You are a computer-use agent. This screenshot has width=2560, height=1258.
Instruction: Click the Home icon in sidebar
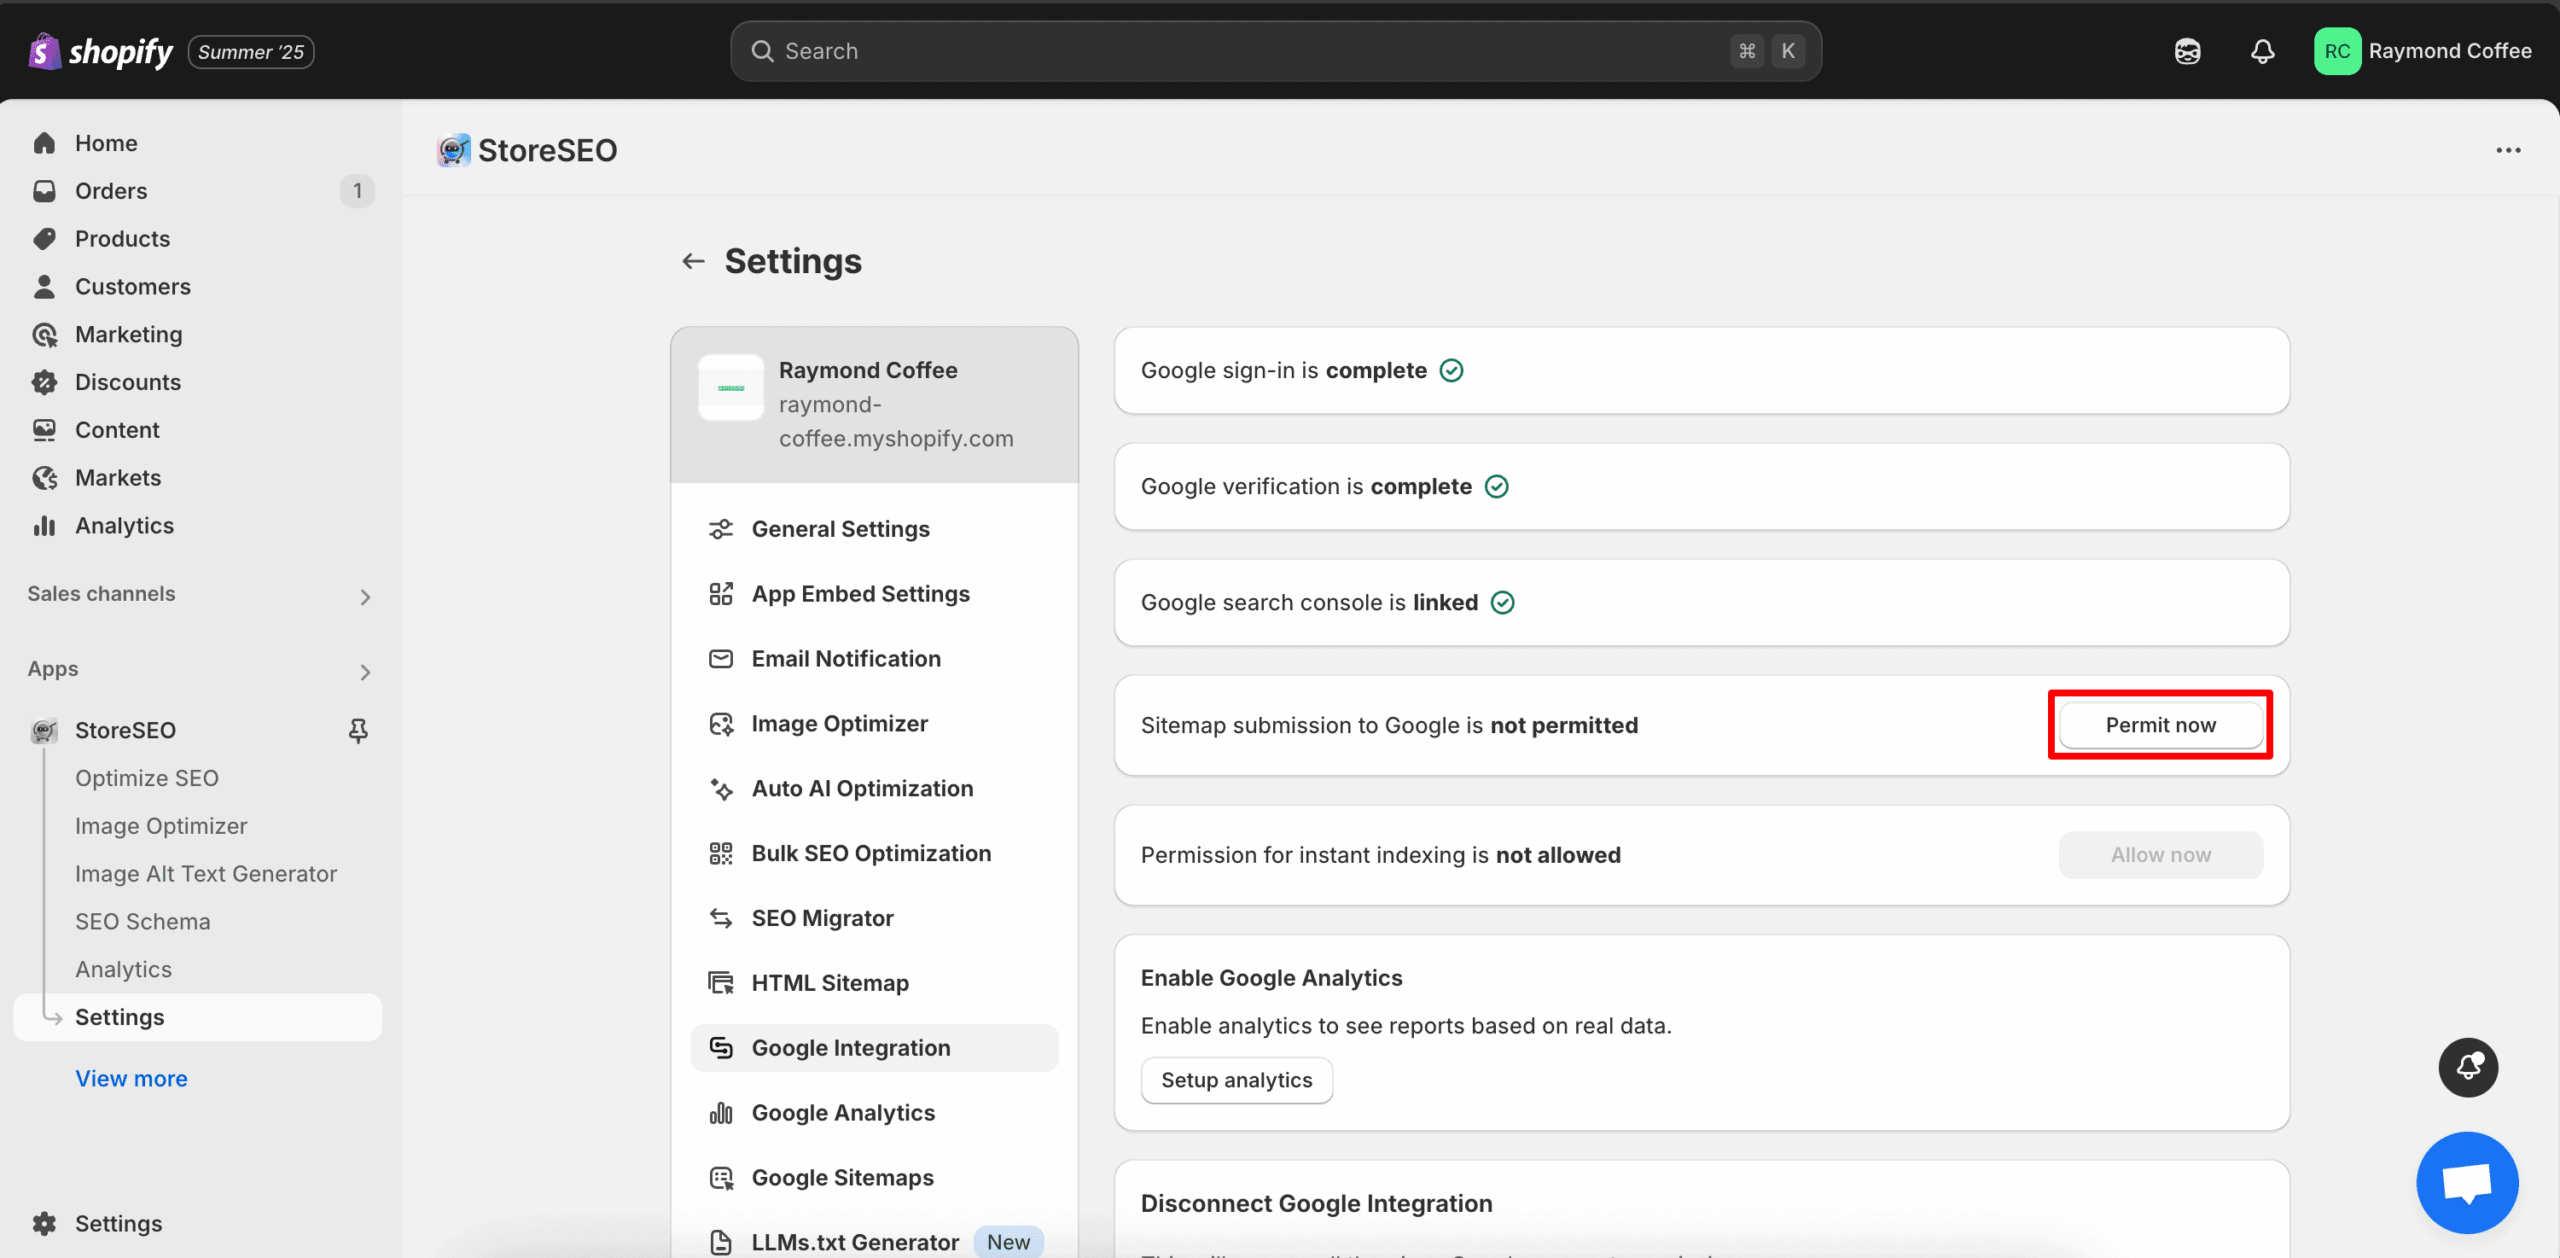(x=44, y=143)
